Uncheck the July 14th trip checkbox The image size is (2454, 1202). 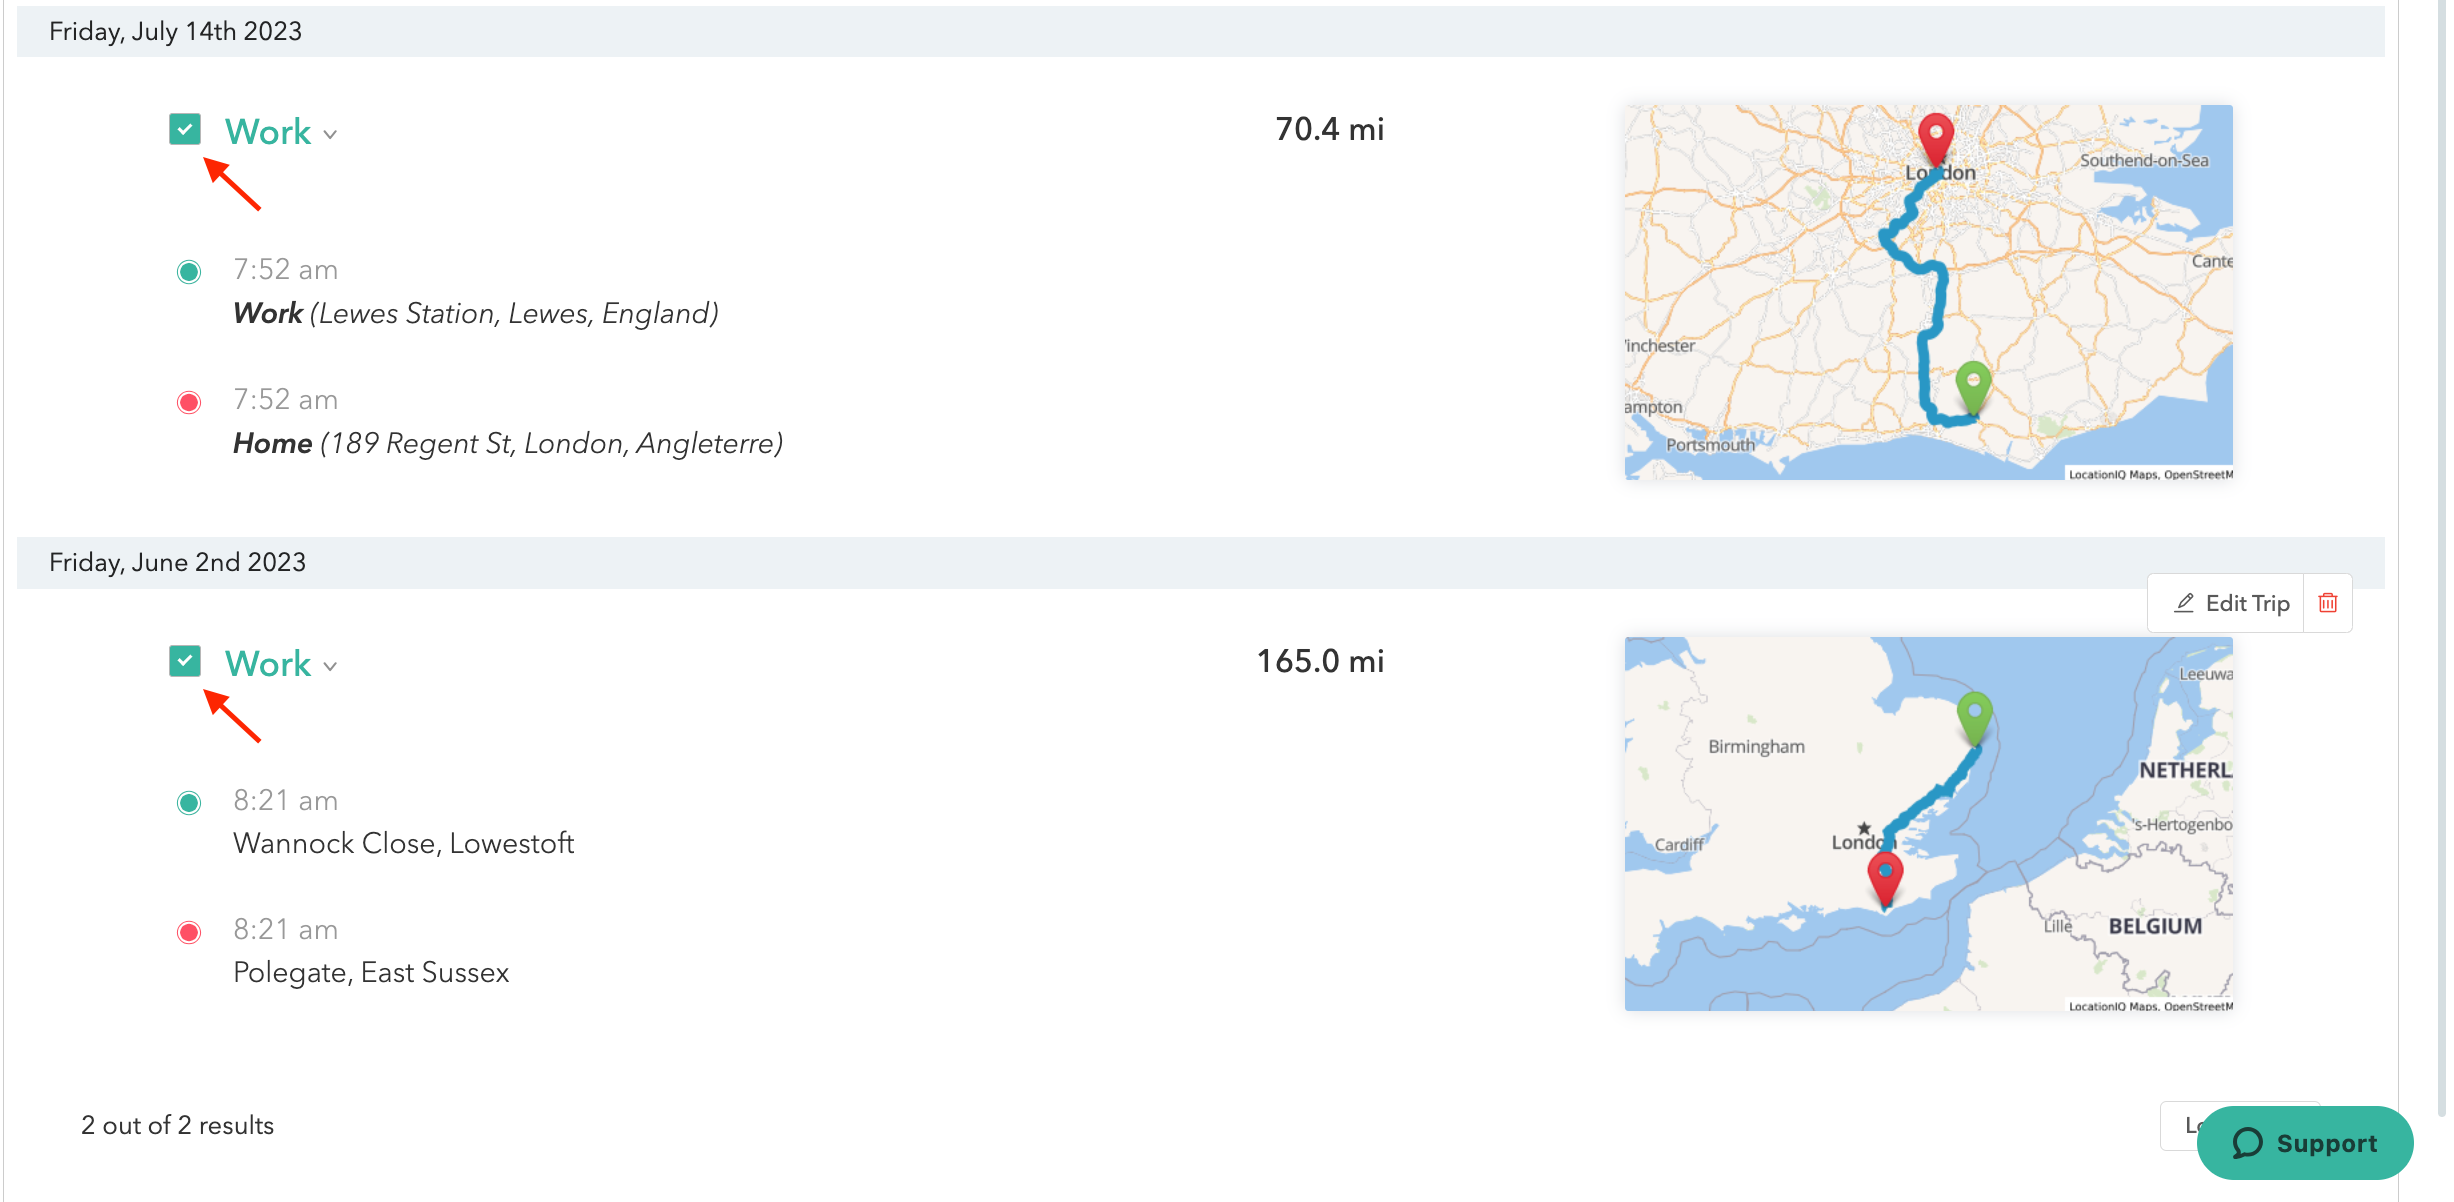tap(185, 129)
